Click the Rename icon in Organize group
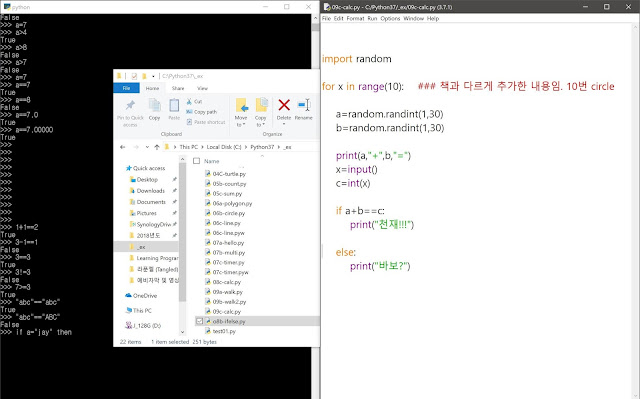Image resolution: width=640 pixels, height=399 pixels. pyautogui.click(x=304, y=105)
